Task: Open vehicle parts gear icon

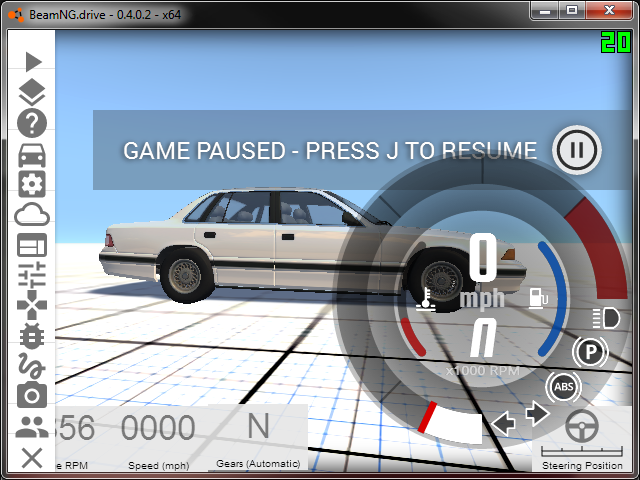Action: 32,184
